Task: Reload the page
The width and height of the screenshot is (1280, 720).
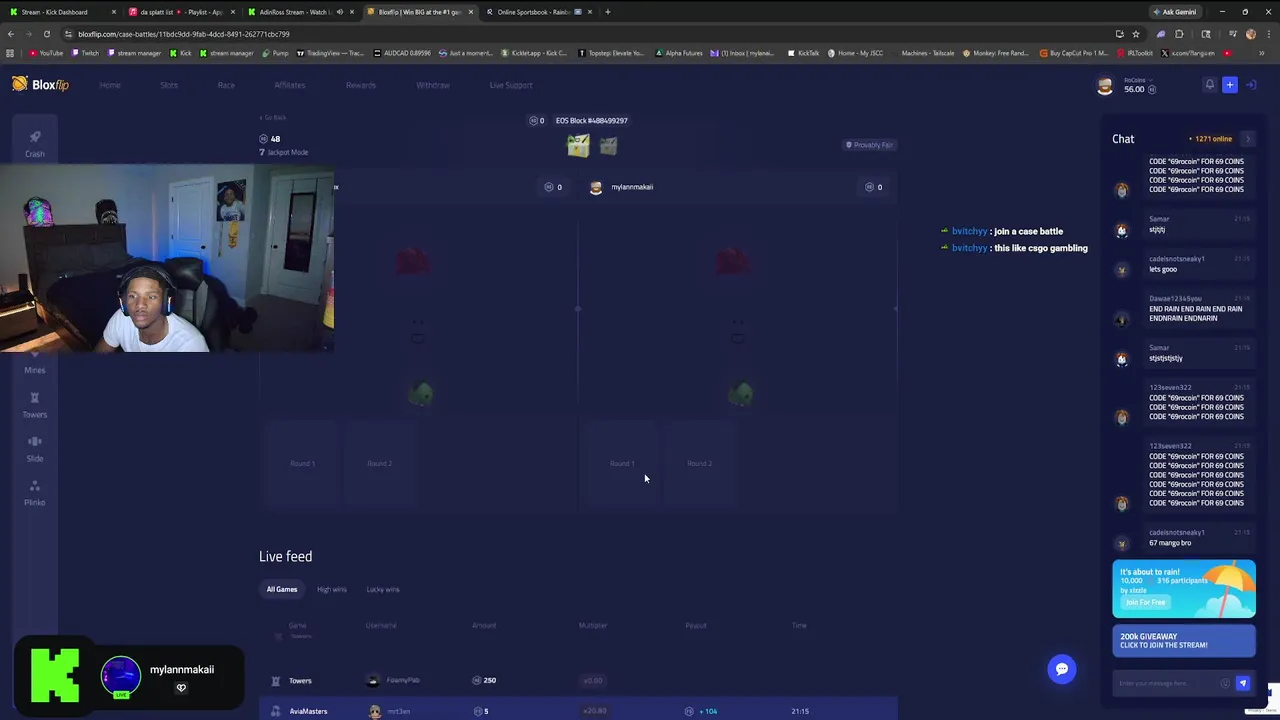Action: point(46,34)
